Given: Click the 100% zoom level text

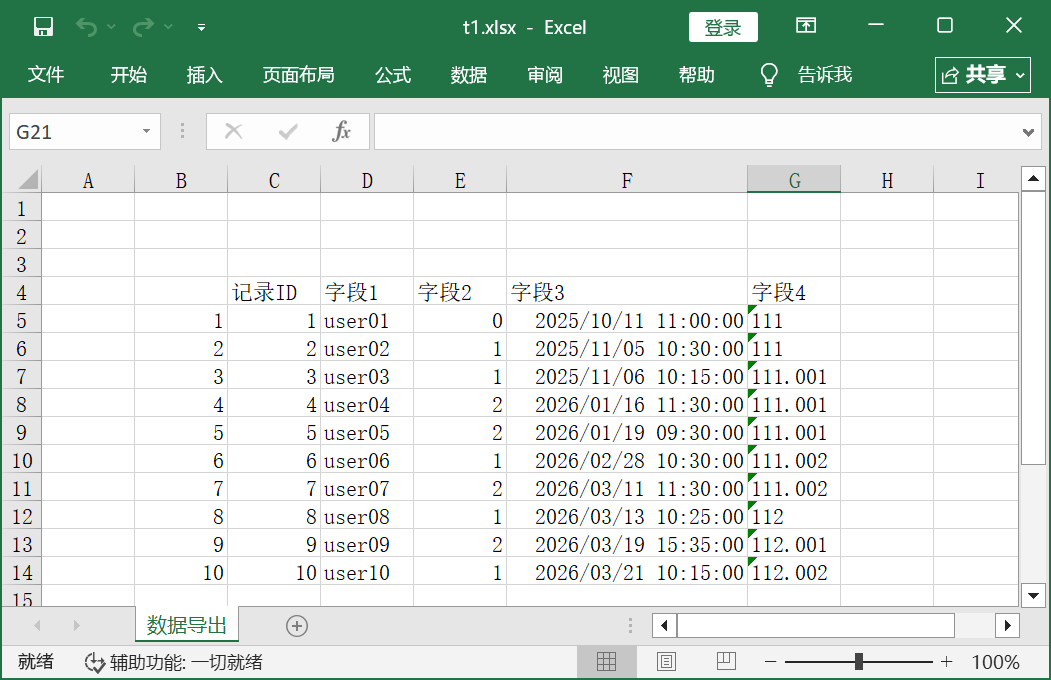Looking at the screenshot, I should [995, 663].
